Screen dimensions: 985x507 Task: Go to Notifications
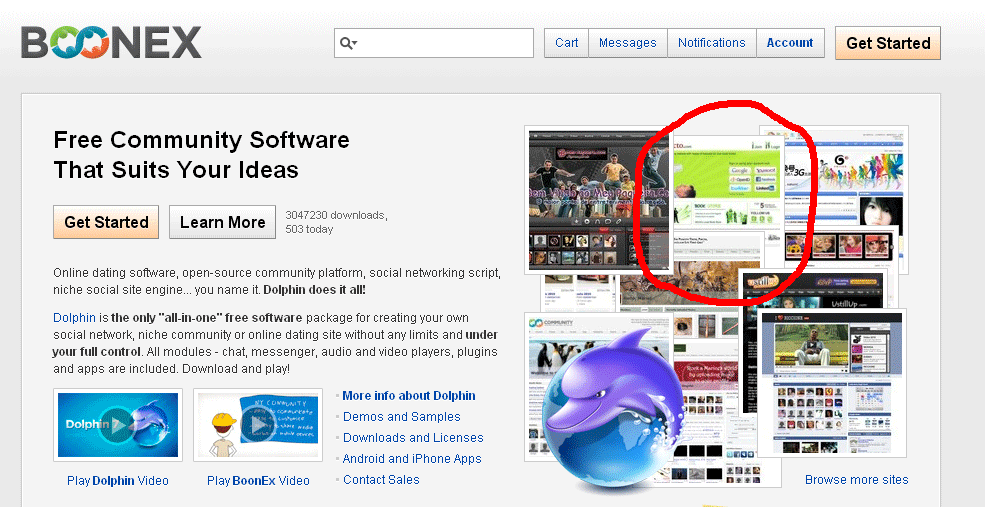[x=711, y=43]
